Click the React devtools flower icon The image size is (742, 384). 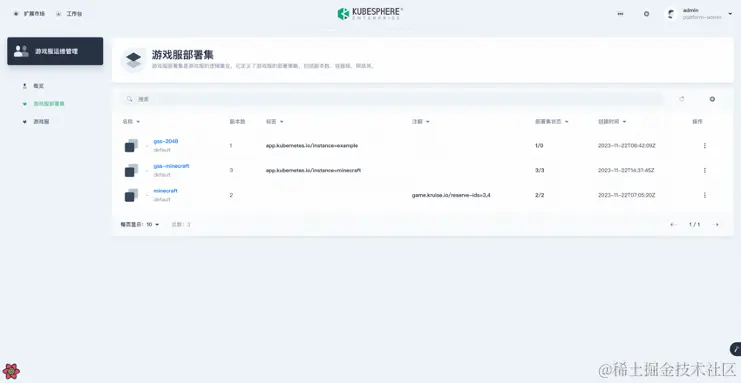click(x=11, y=372)
